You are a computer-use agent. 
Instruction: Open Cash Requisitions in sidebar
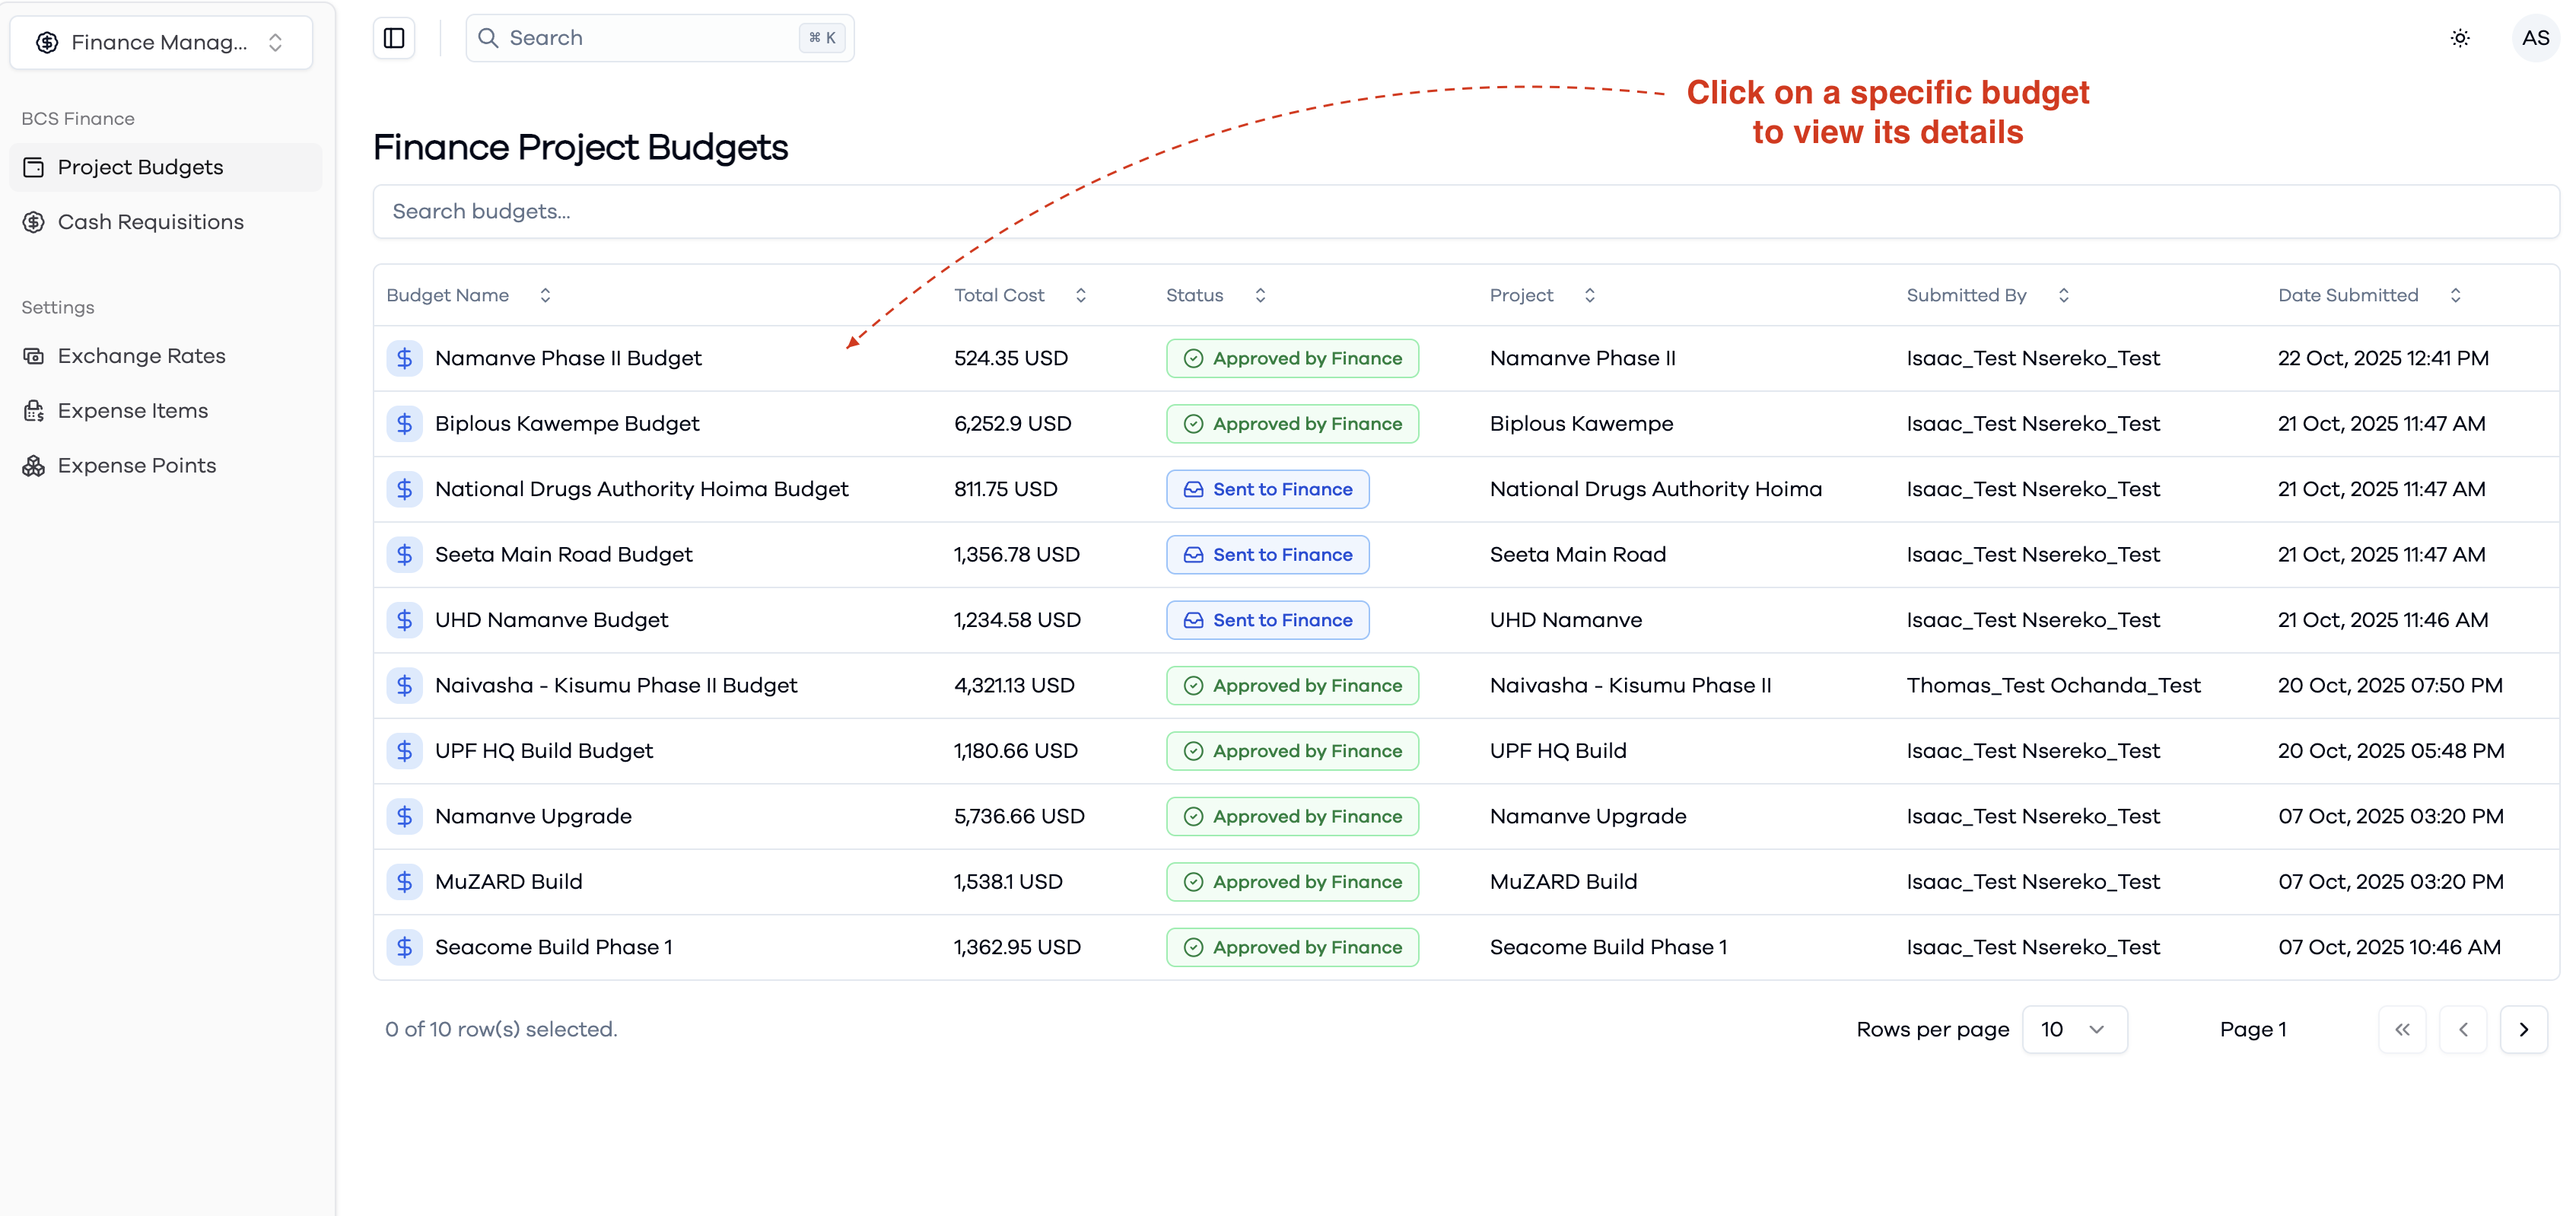(x=166, y=222)
